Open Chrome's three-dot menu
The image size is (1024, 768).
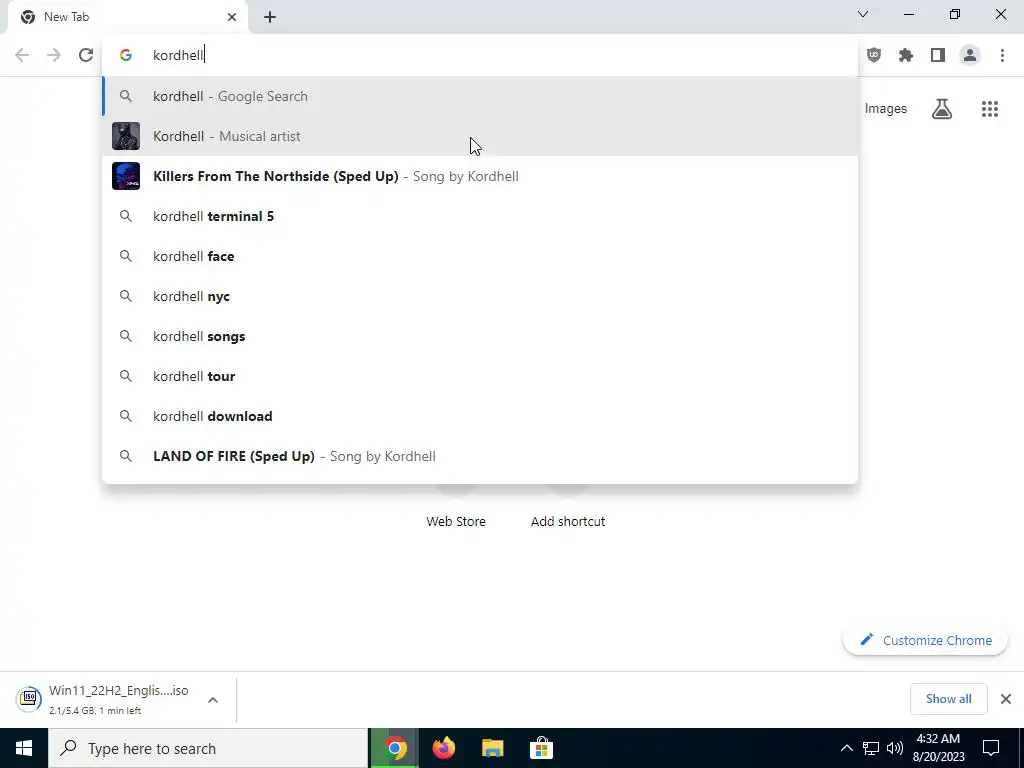tap(1002, 55)
